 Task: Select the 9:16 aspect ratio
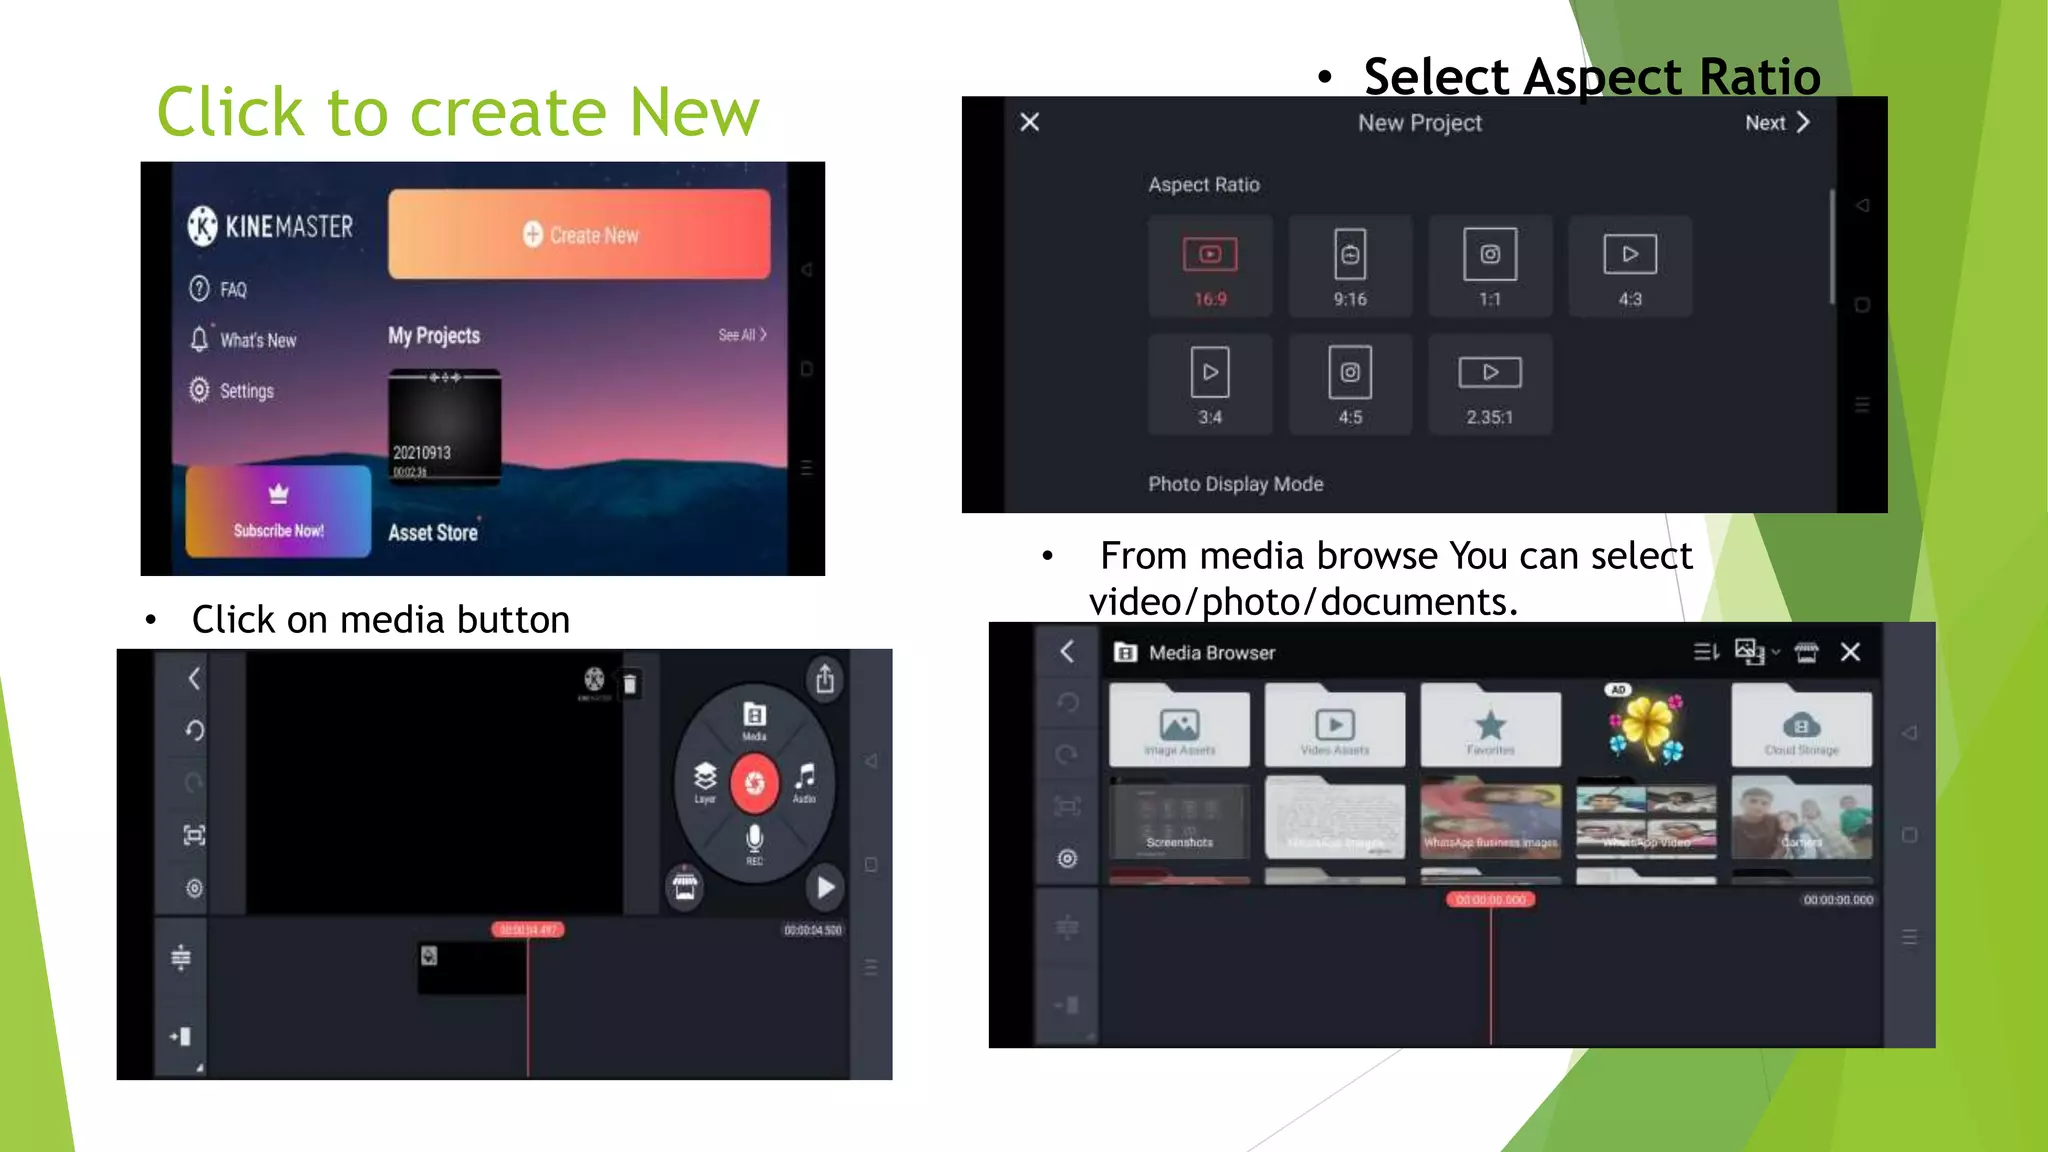1350,266
